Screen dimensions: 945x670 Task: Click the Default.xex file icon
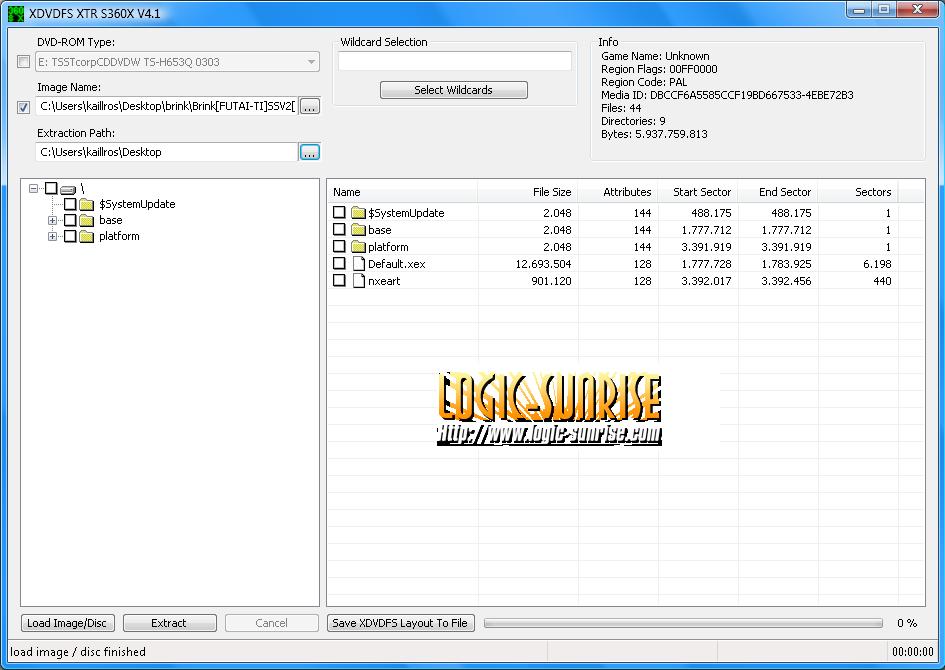pyautogui.click(x=359, y=263)
